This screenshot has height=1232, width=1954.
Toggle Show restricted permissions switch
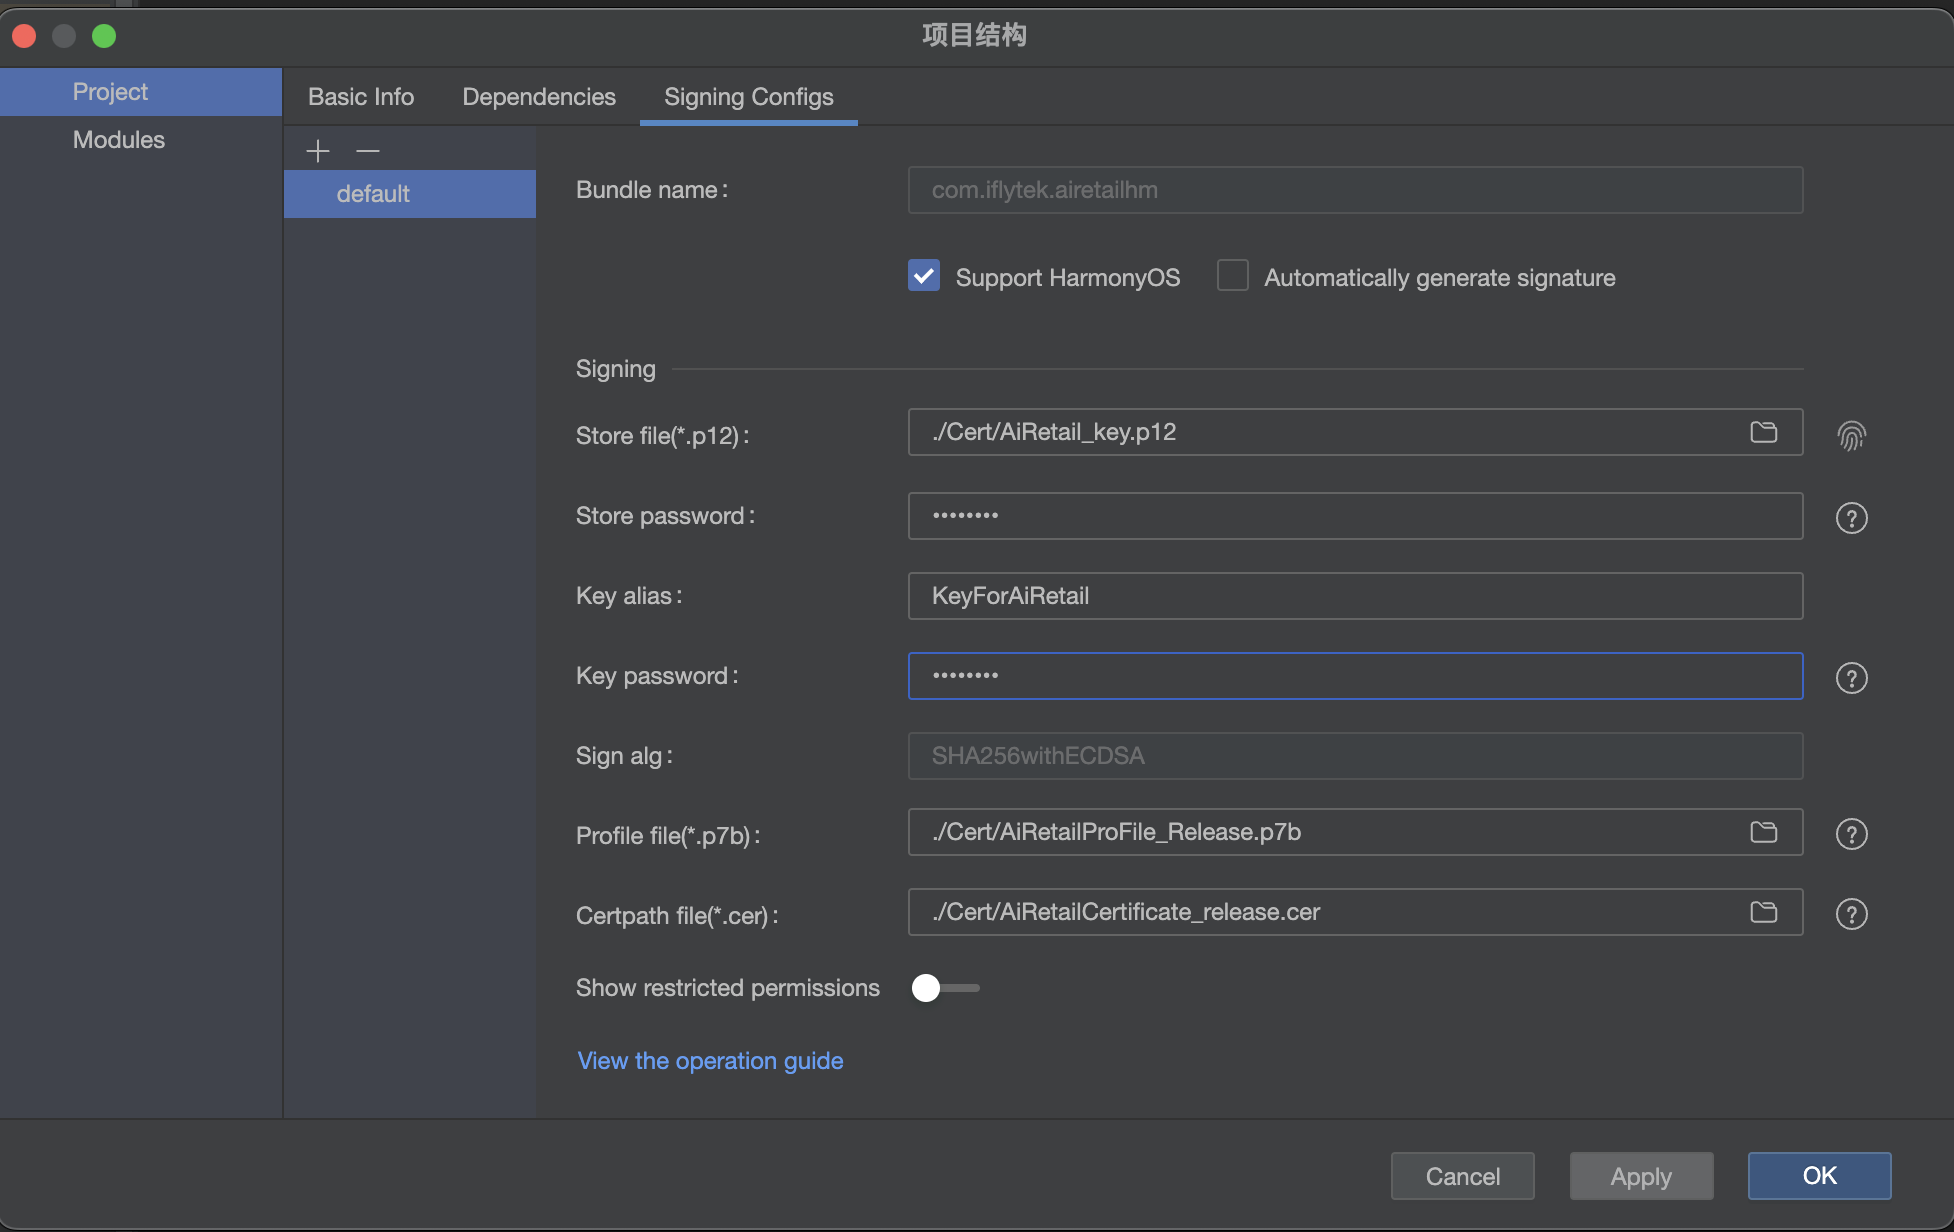tap(945, 988)
